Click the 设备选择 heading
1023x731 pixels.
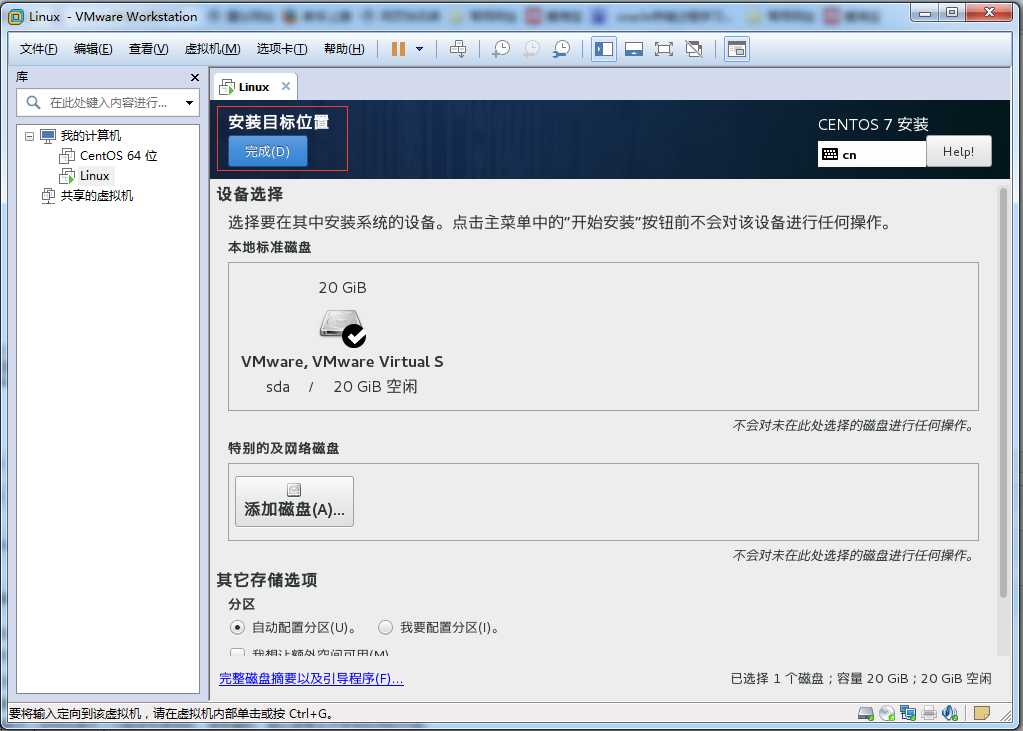coord(250,194)
